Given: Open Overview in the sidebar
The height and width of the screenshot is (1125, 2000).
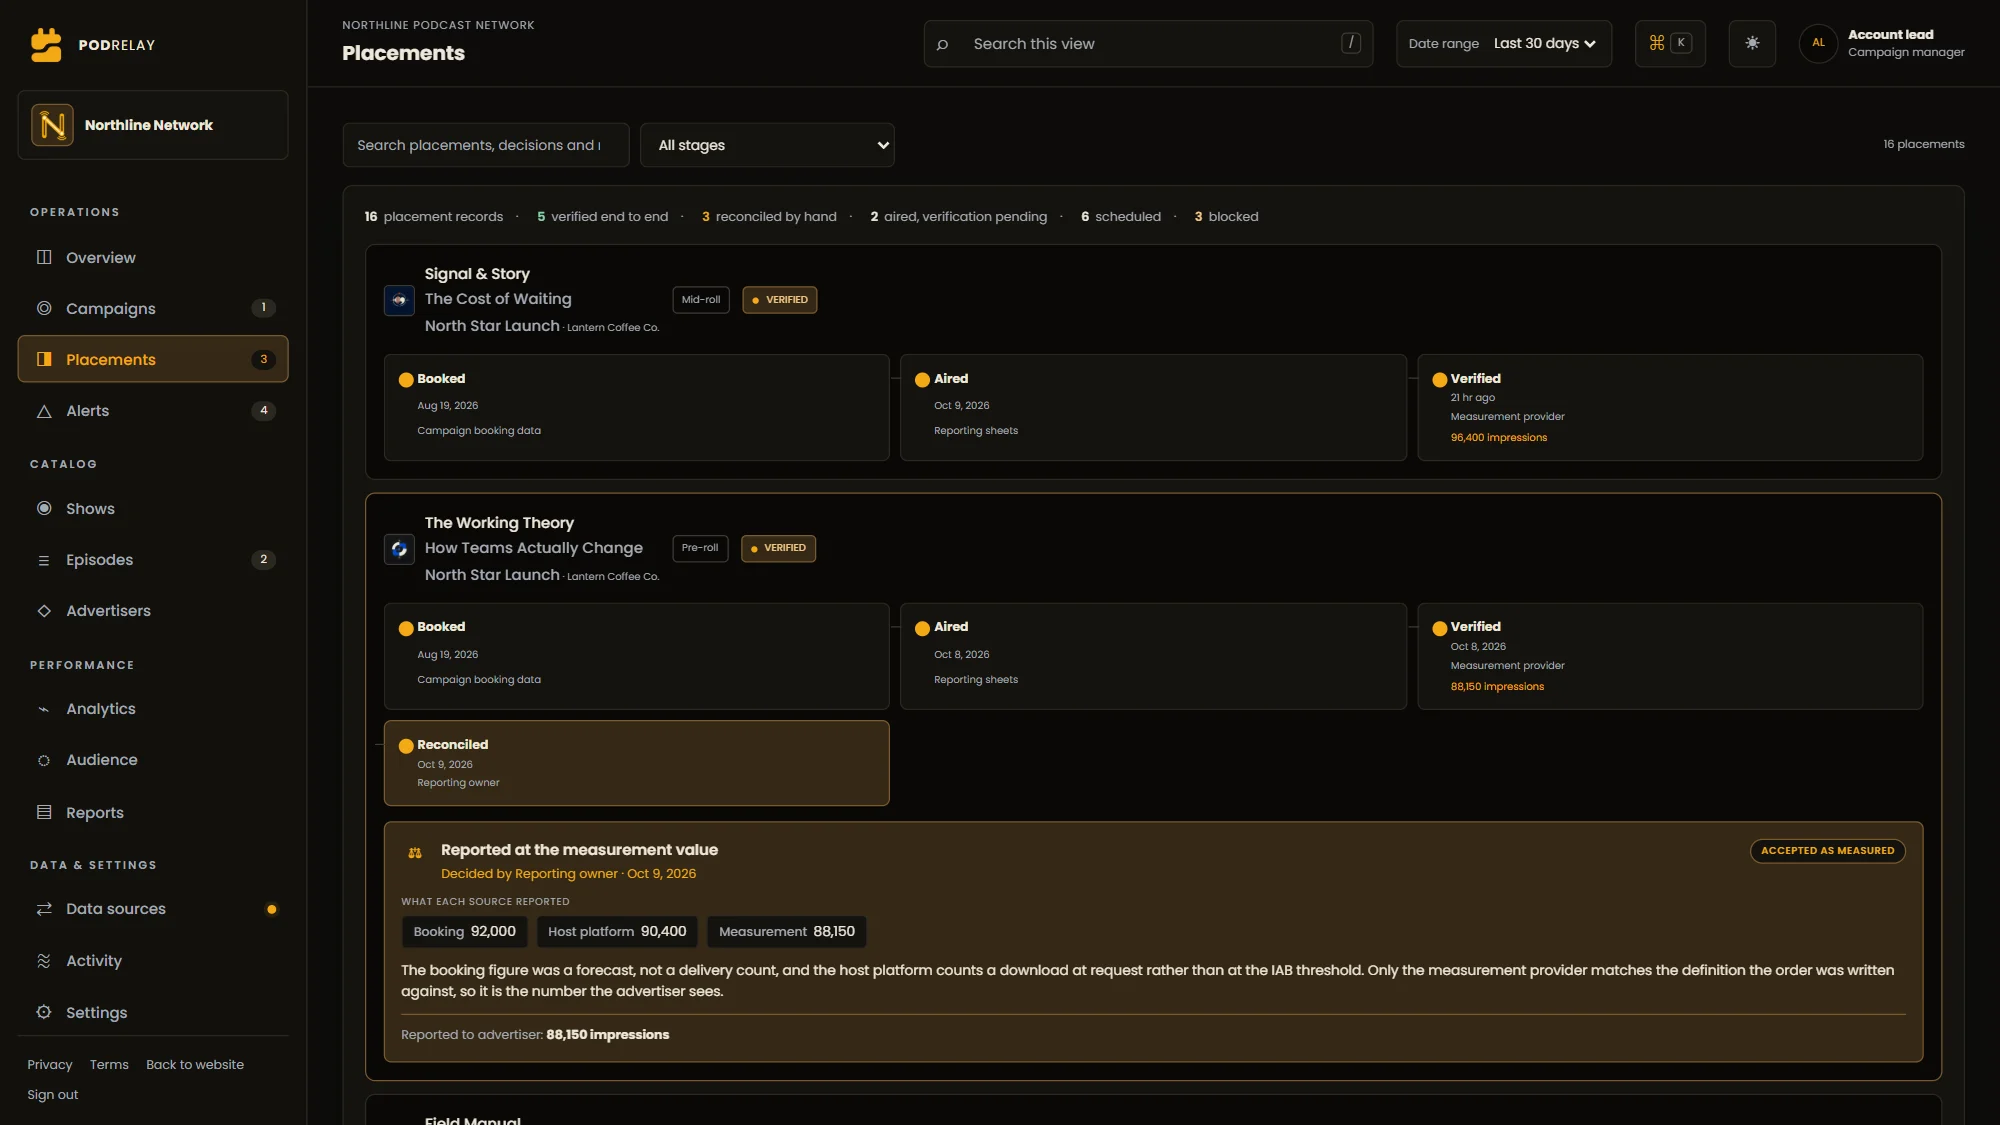Looking at the screenshot, I should point(153,257).
